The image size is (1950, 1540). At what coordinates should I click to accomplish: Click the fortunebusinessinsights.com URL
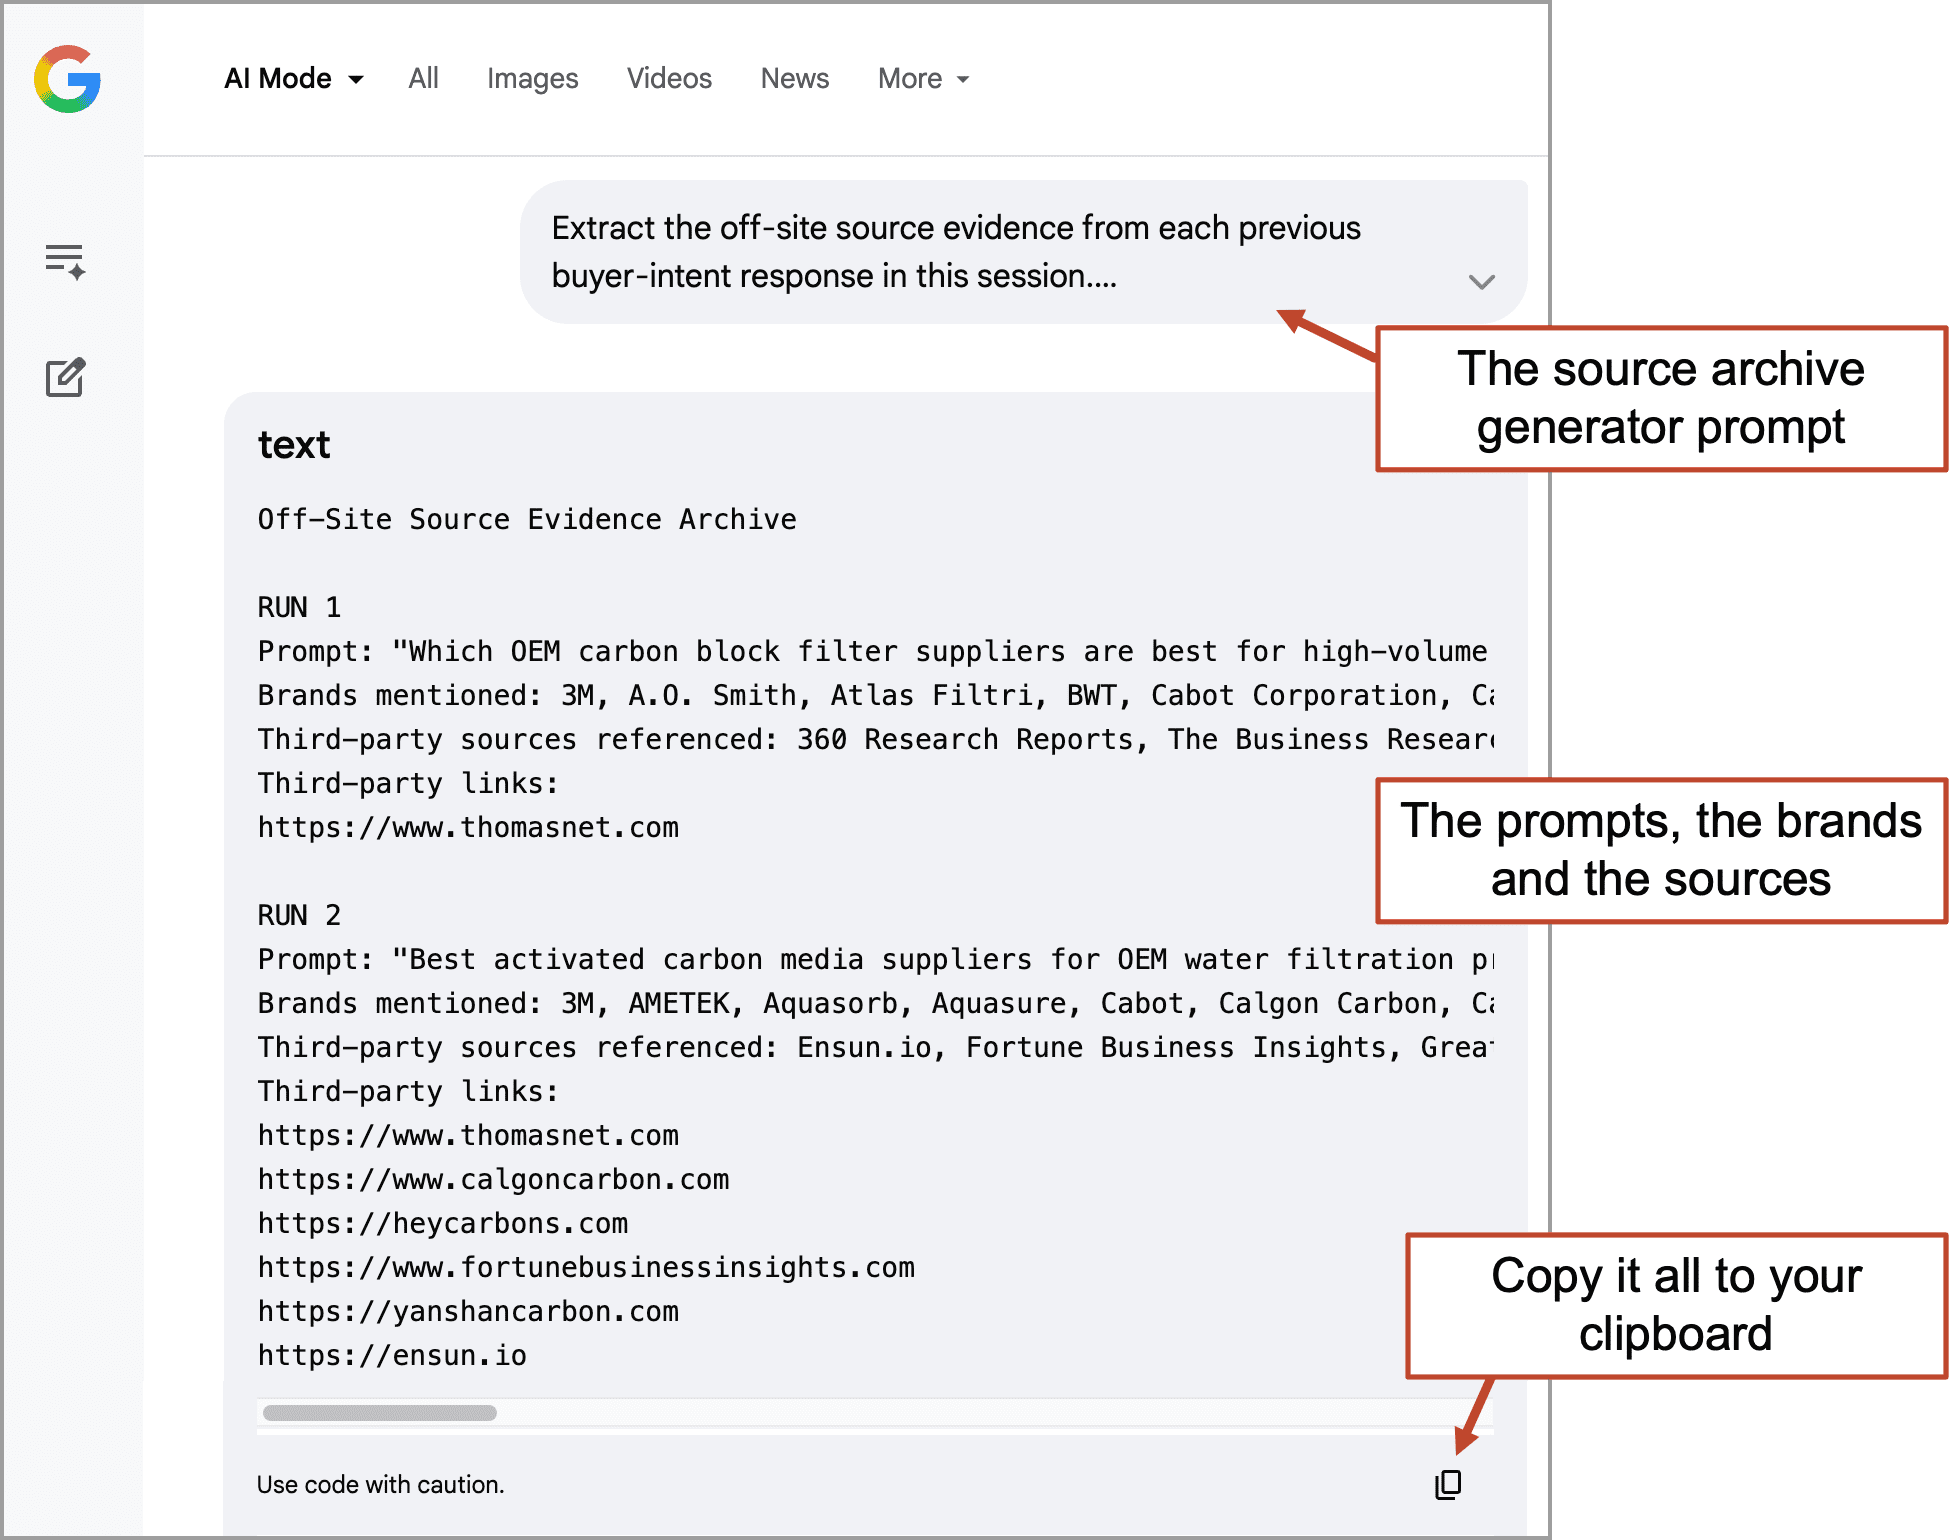point(585,1267)
